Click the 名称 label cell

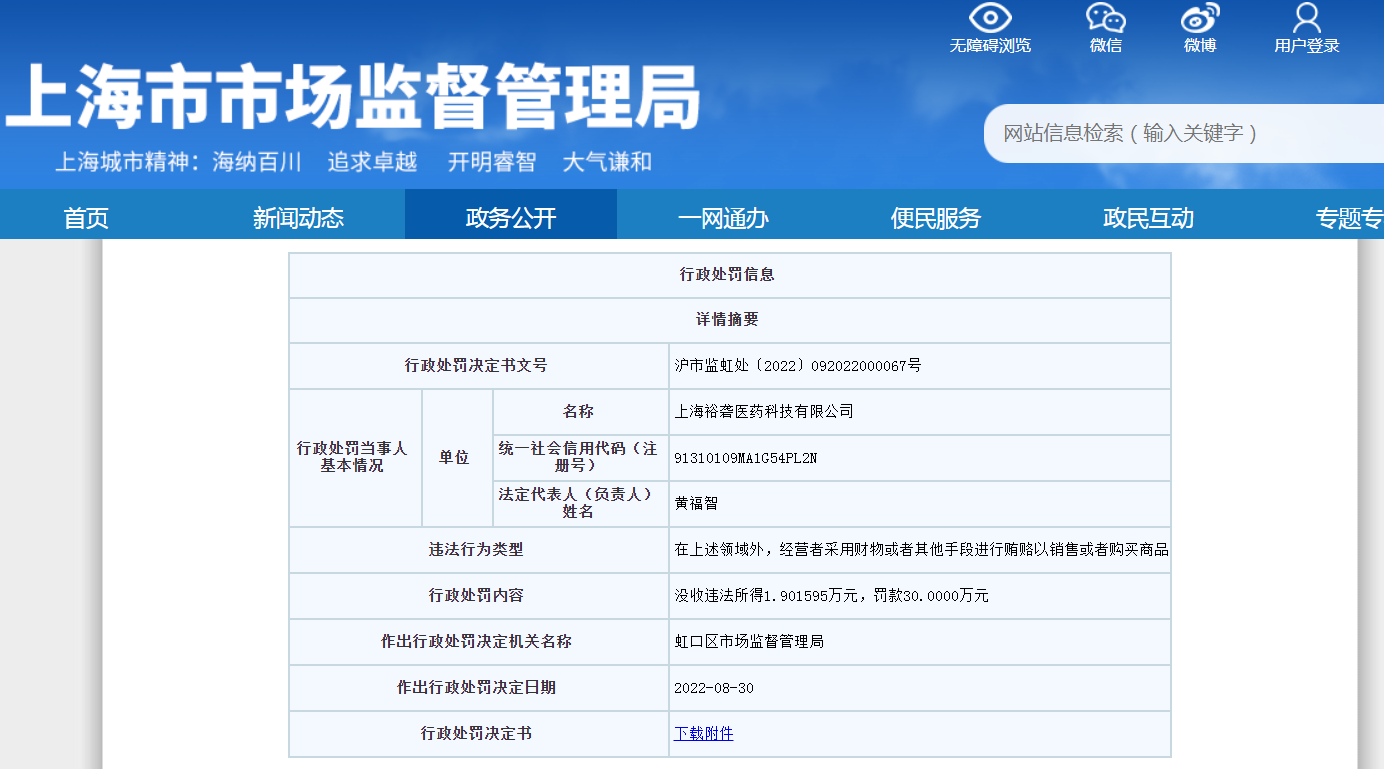[581, 411]
